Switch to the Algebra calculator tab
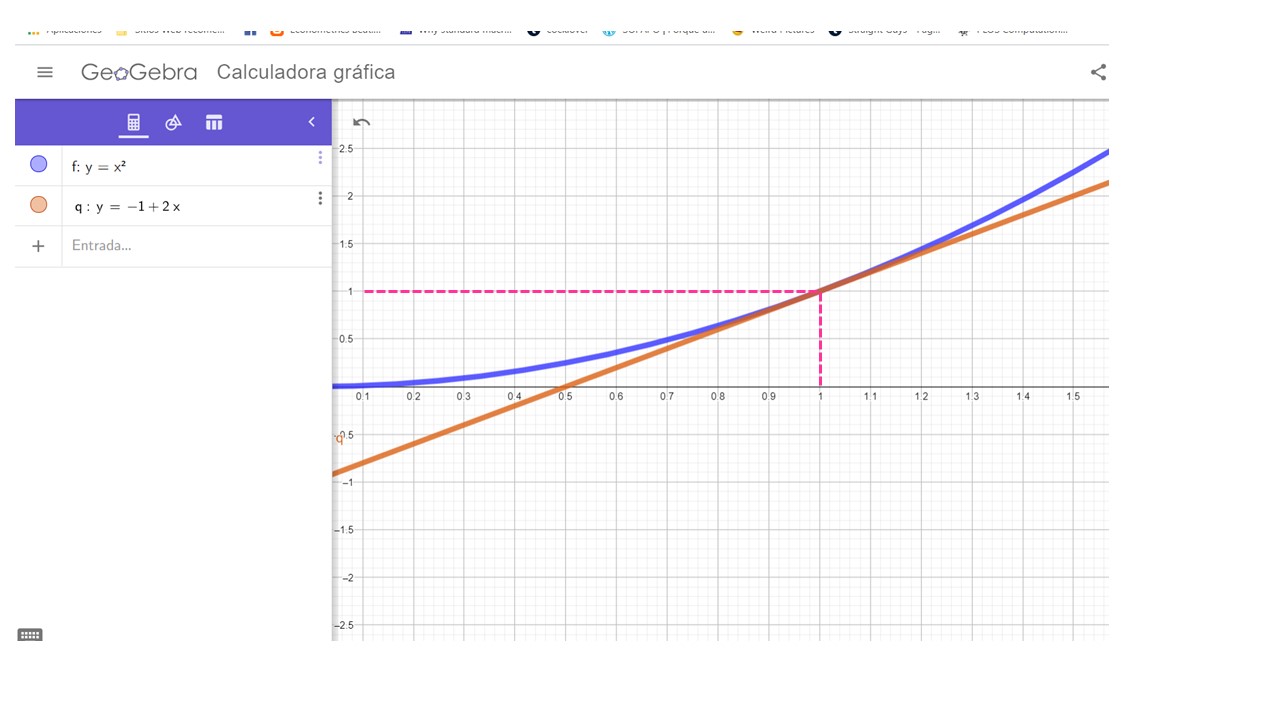The height and width of the screenshot is (720, 1280). [x=133, y=123]
